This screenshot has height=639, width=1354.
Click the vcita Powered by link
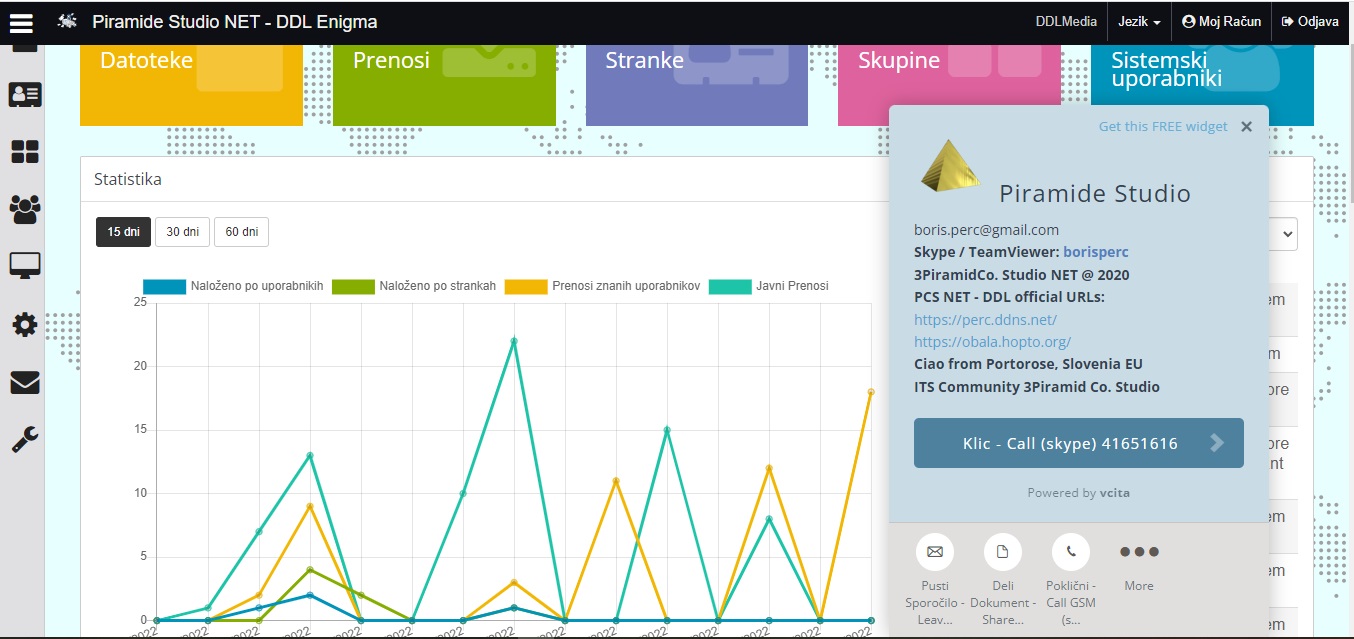point(1117,492)
